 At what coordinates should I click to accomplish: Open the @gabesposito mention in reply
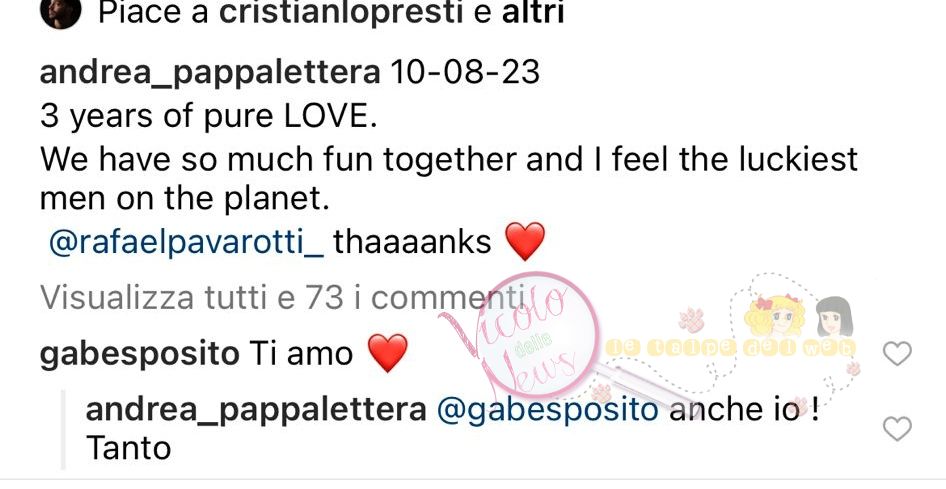point(548,411)
